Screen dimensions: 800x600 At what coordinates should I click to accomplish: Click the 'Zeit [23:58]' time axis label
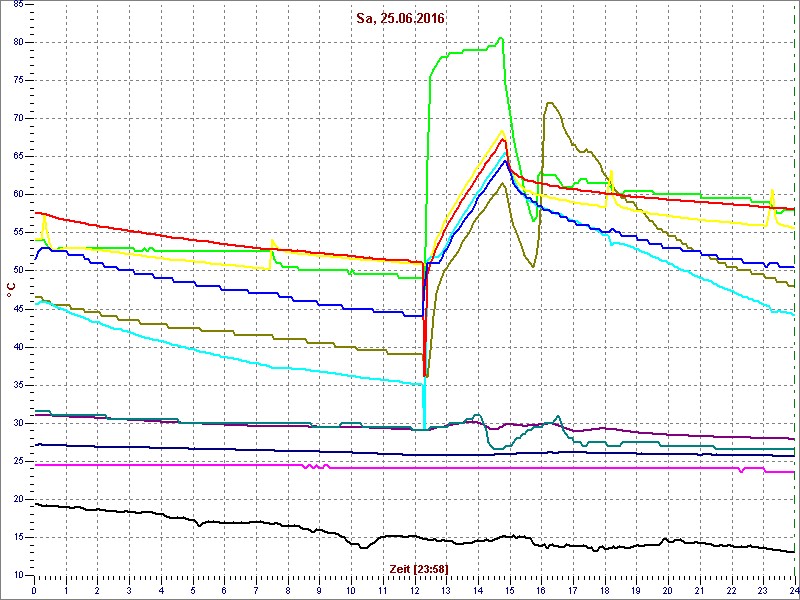[x=419, y=568]
